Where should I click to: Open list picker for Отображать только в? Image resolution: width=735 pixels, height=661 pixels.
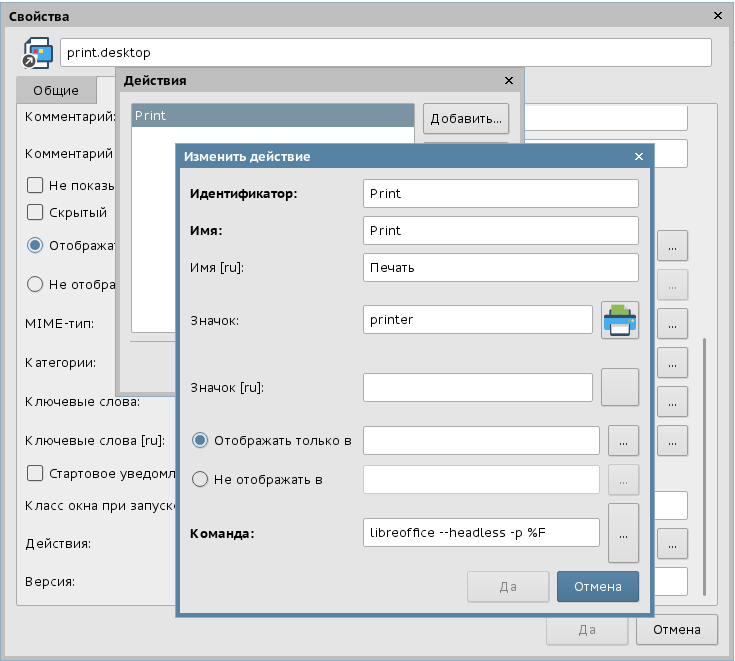click(x=623, y=441)
